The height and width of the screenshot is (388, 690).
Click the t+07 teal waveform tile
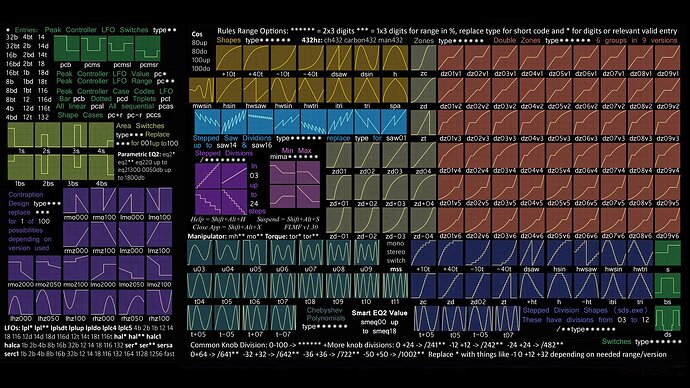[x=255, y=318]
